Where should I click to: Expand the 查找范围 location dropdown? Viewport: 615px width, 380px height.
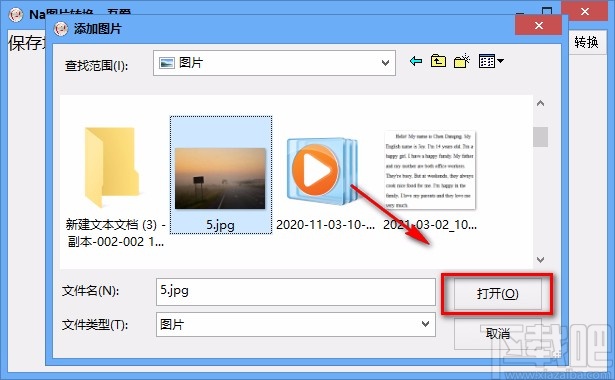[x=386, y=63]
